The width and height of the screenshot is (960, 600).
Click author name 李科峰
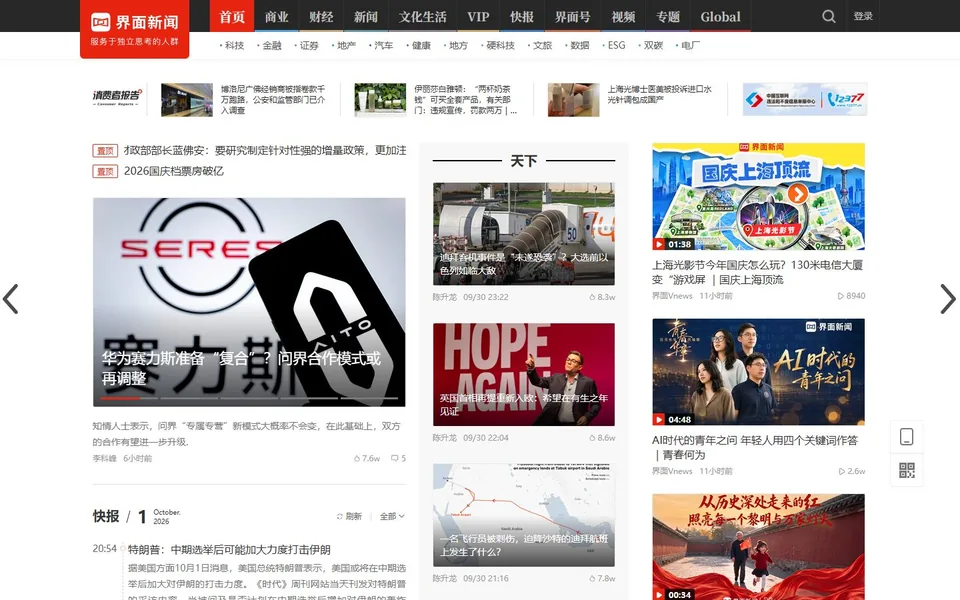click(104, 458)
